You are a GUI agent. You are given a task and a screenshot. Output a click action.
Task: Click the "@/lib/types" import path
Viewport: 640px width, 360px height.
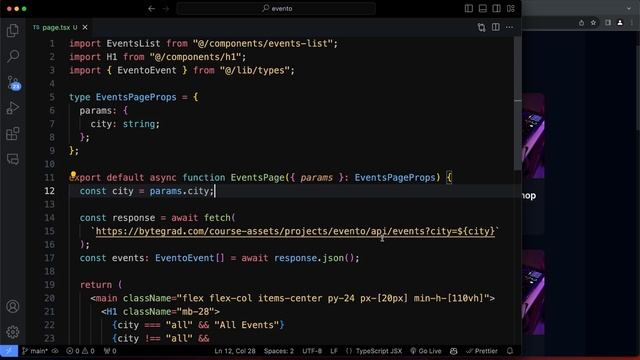(x=254, y=70)
